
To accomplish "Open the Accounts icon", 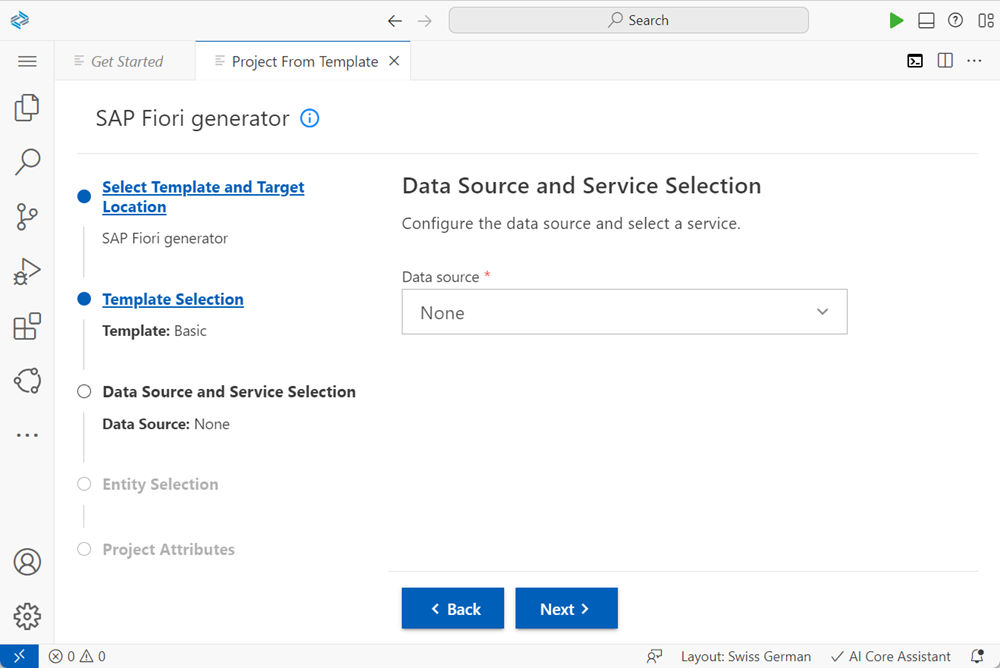I will pos(27,562).
